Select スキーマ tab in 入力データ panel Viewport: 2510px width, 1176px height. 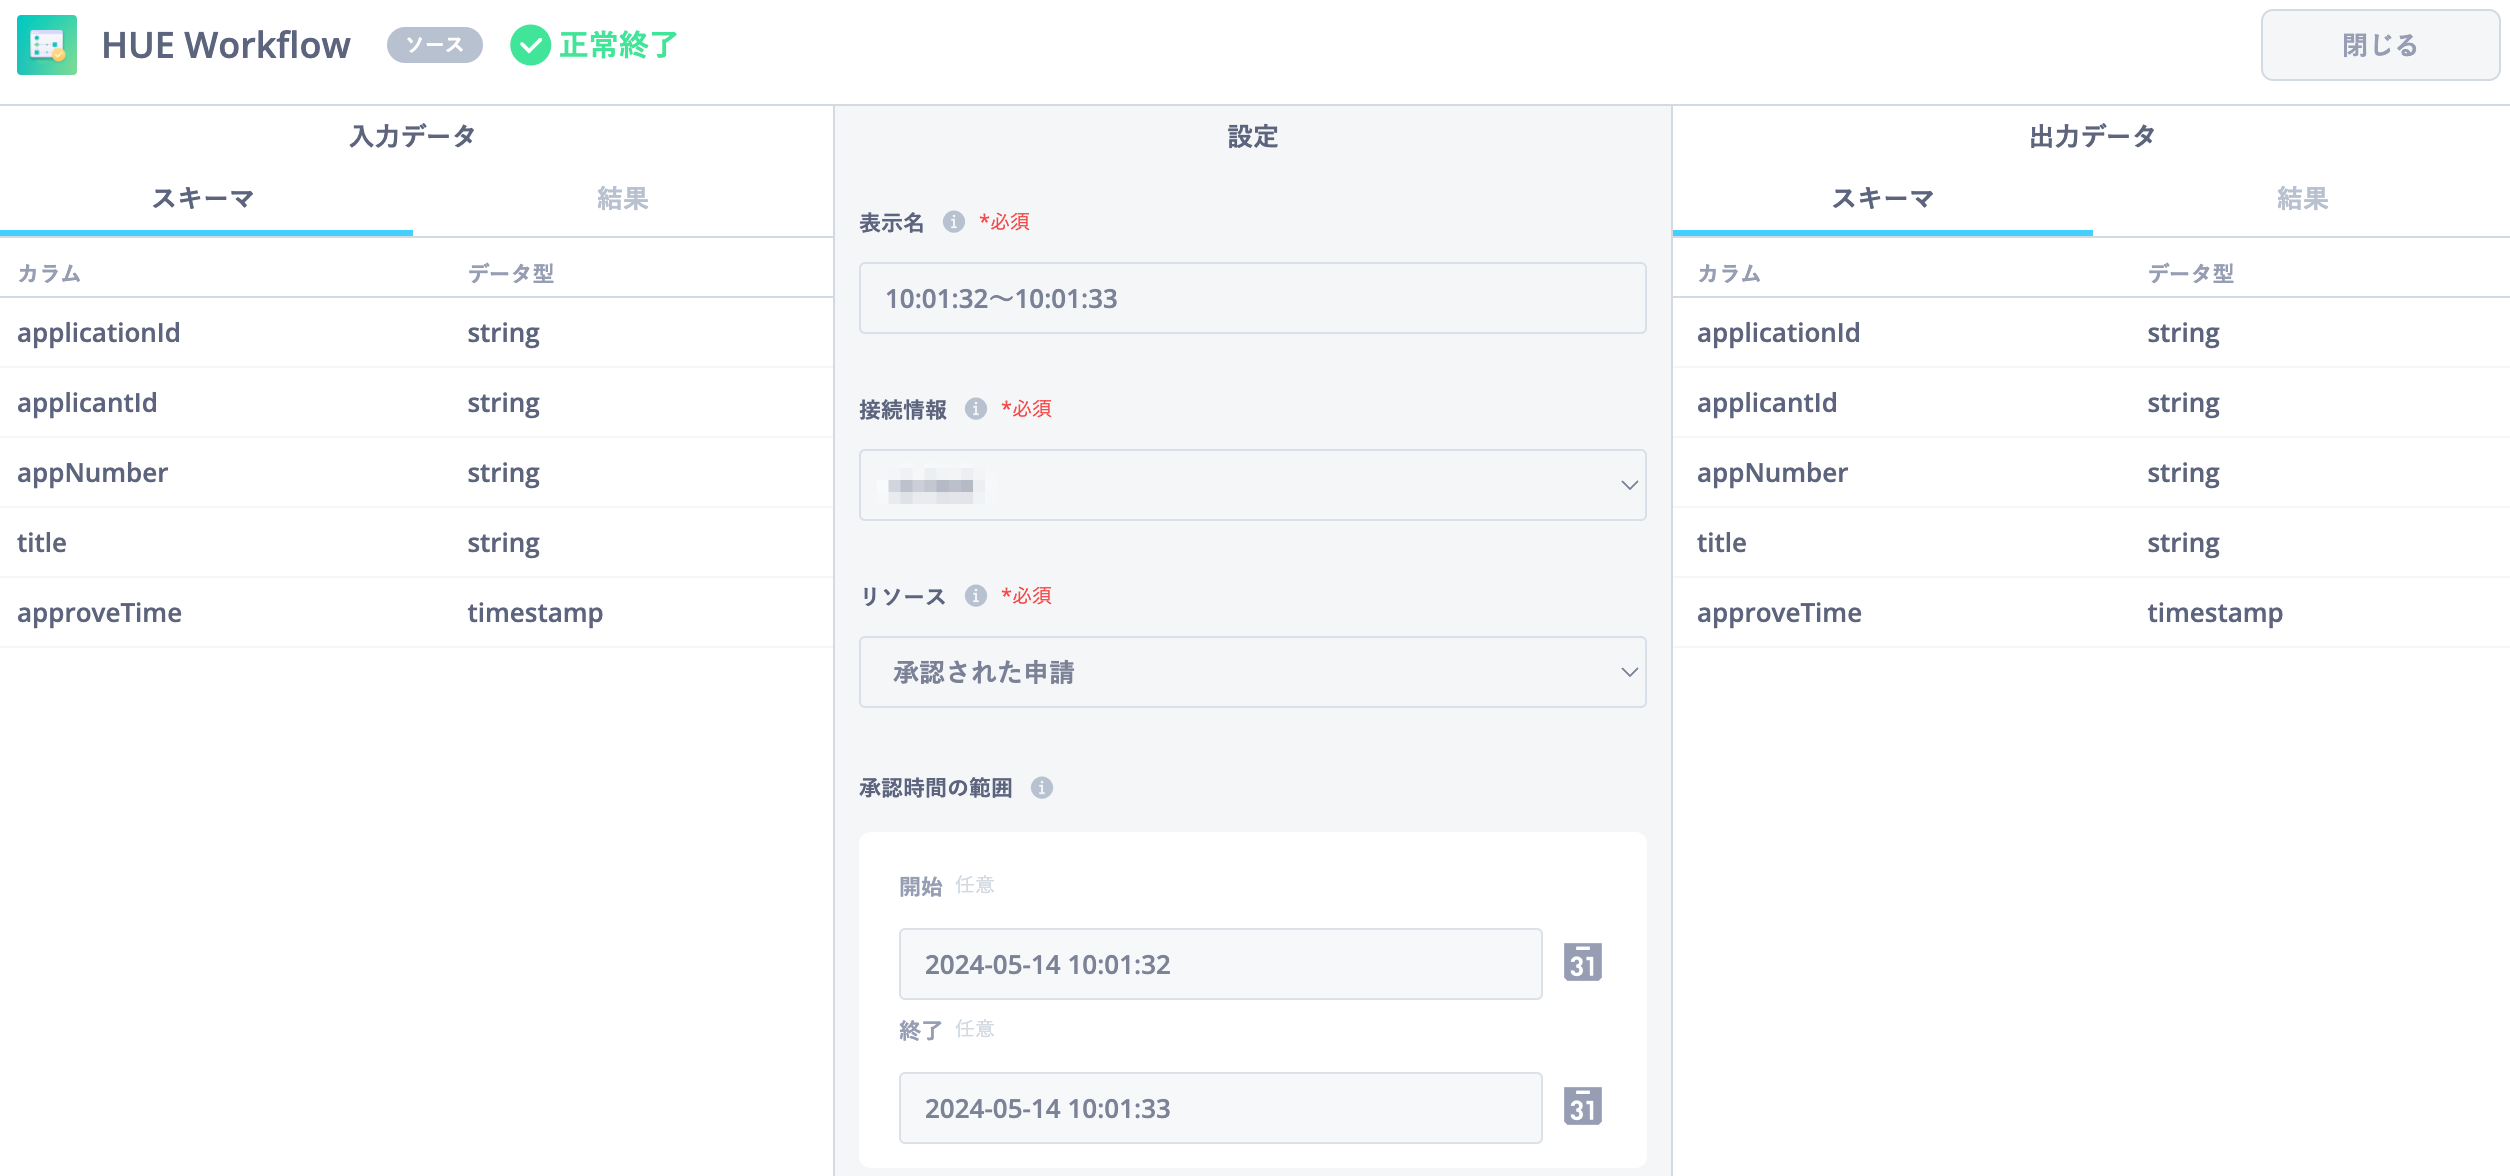pos(204,198)
